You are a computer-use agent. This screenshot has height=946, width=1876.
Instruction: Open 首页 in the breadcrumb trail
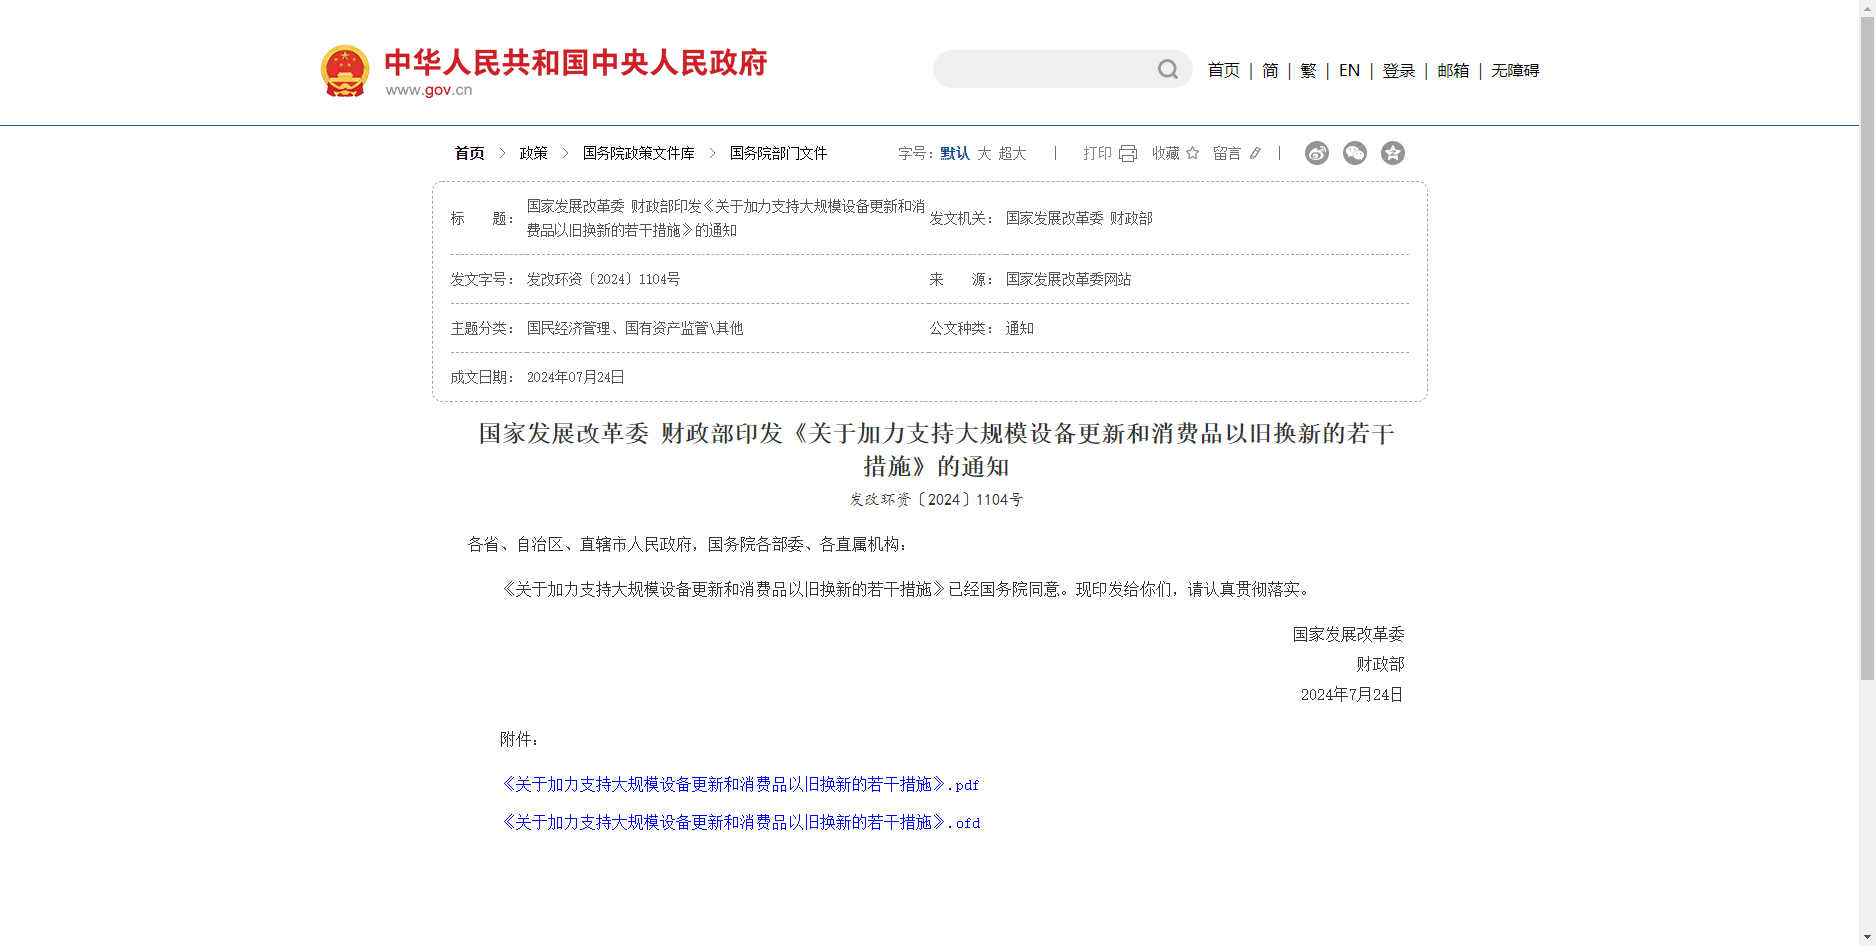pyautogui.click(x=469, y=153)
